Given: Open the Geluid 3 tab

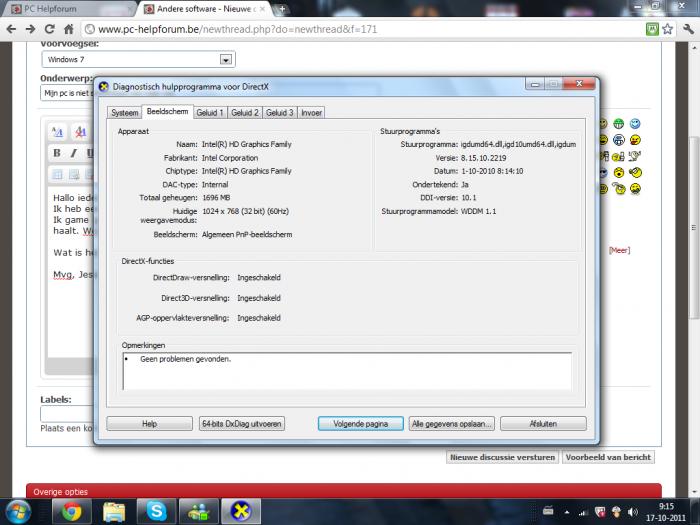Looking at the screenshot, I should (x=279, y=112).
